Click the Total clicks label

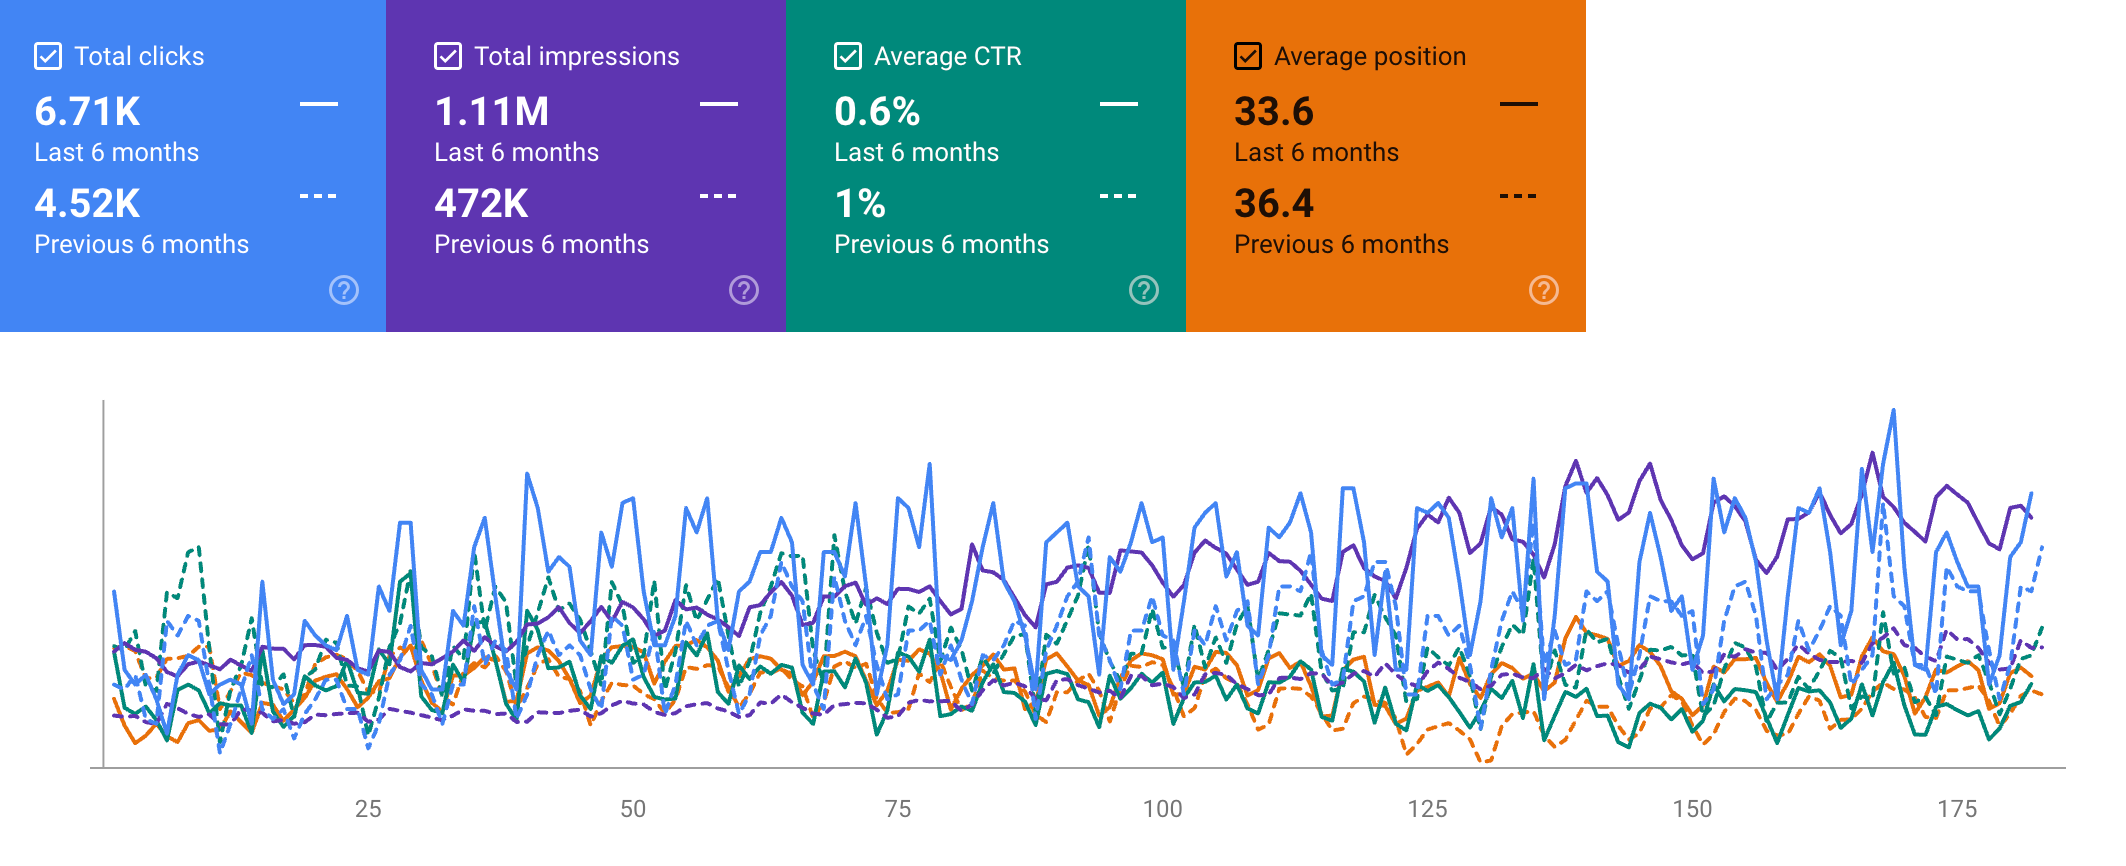(x=139, y=56)
